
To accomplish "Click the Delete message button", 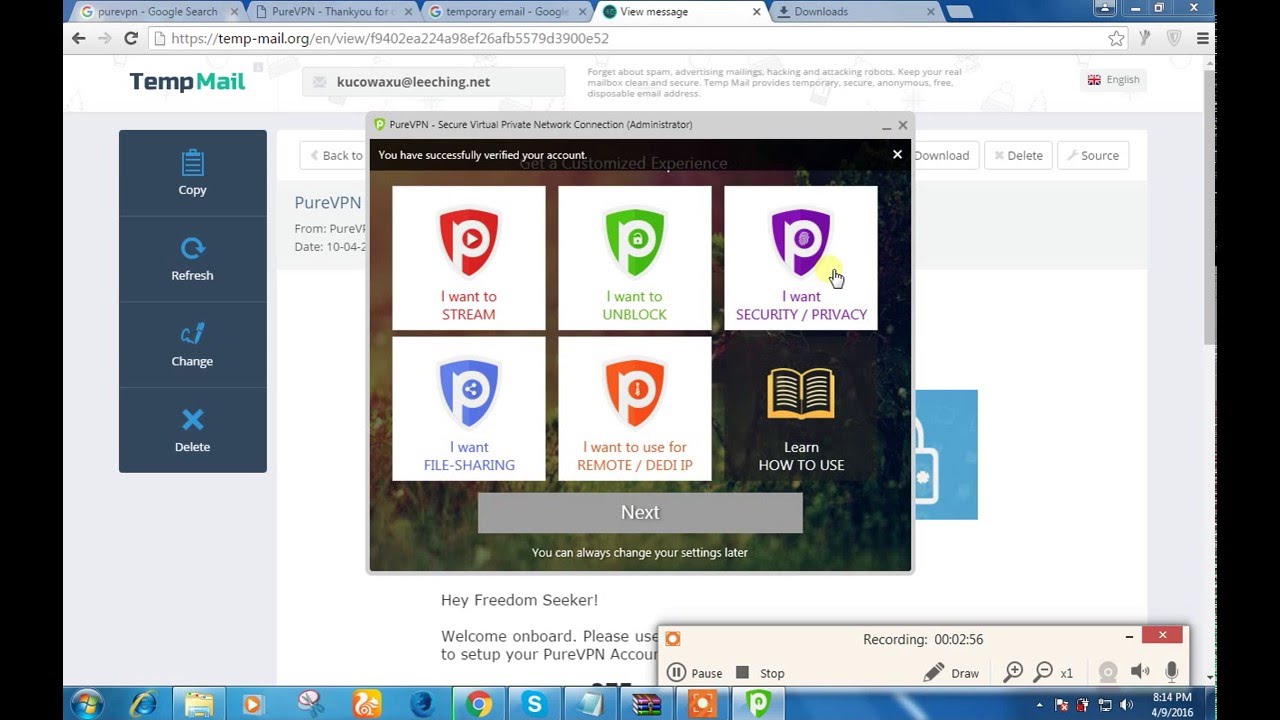I will pos(1016,155).
